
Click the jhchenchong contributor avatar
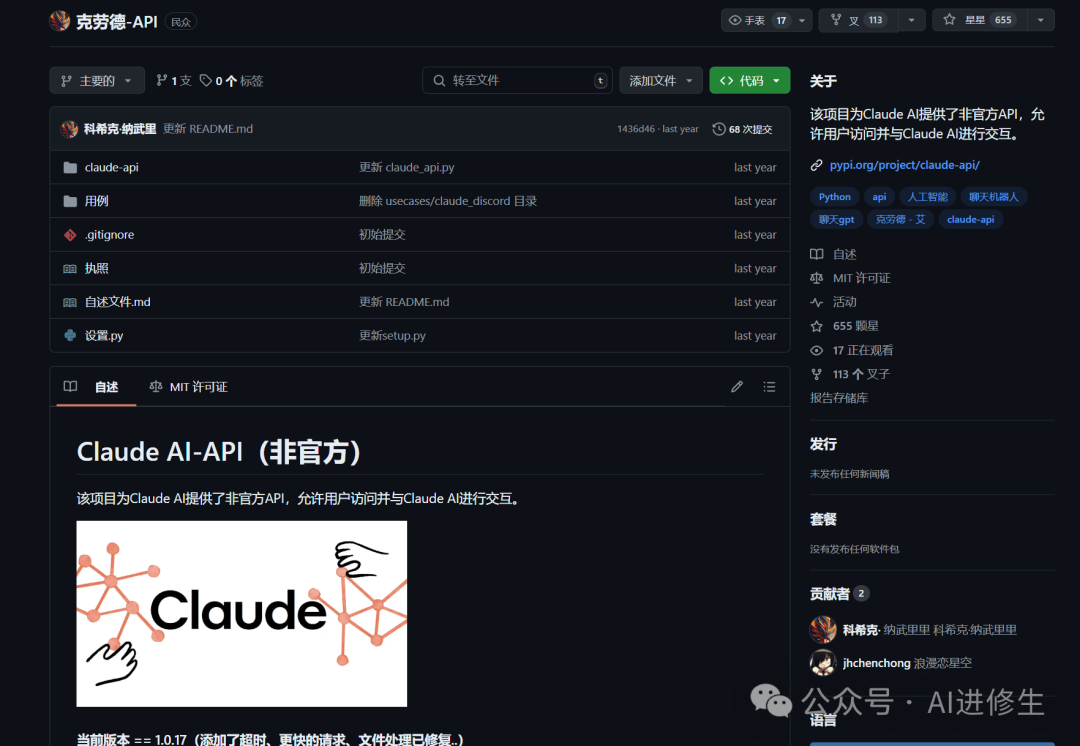(822, 663)
